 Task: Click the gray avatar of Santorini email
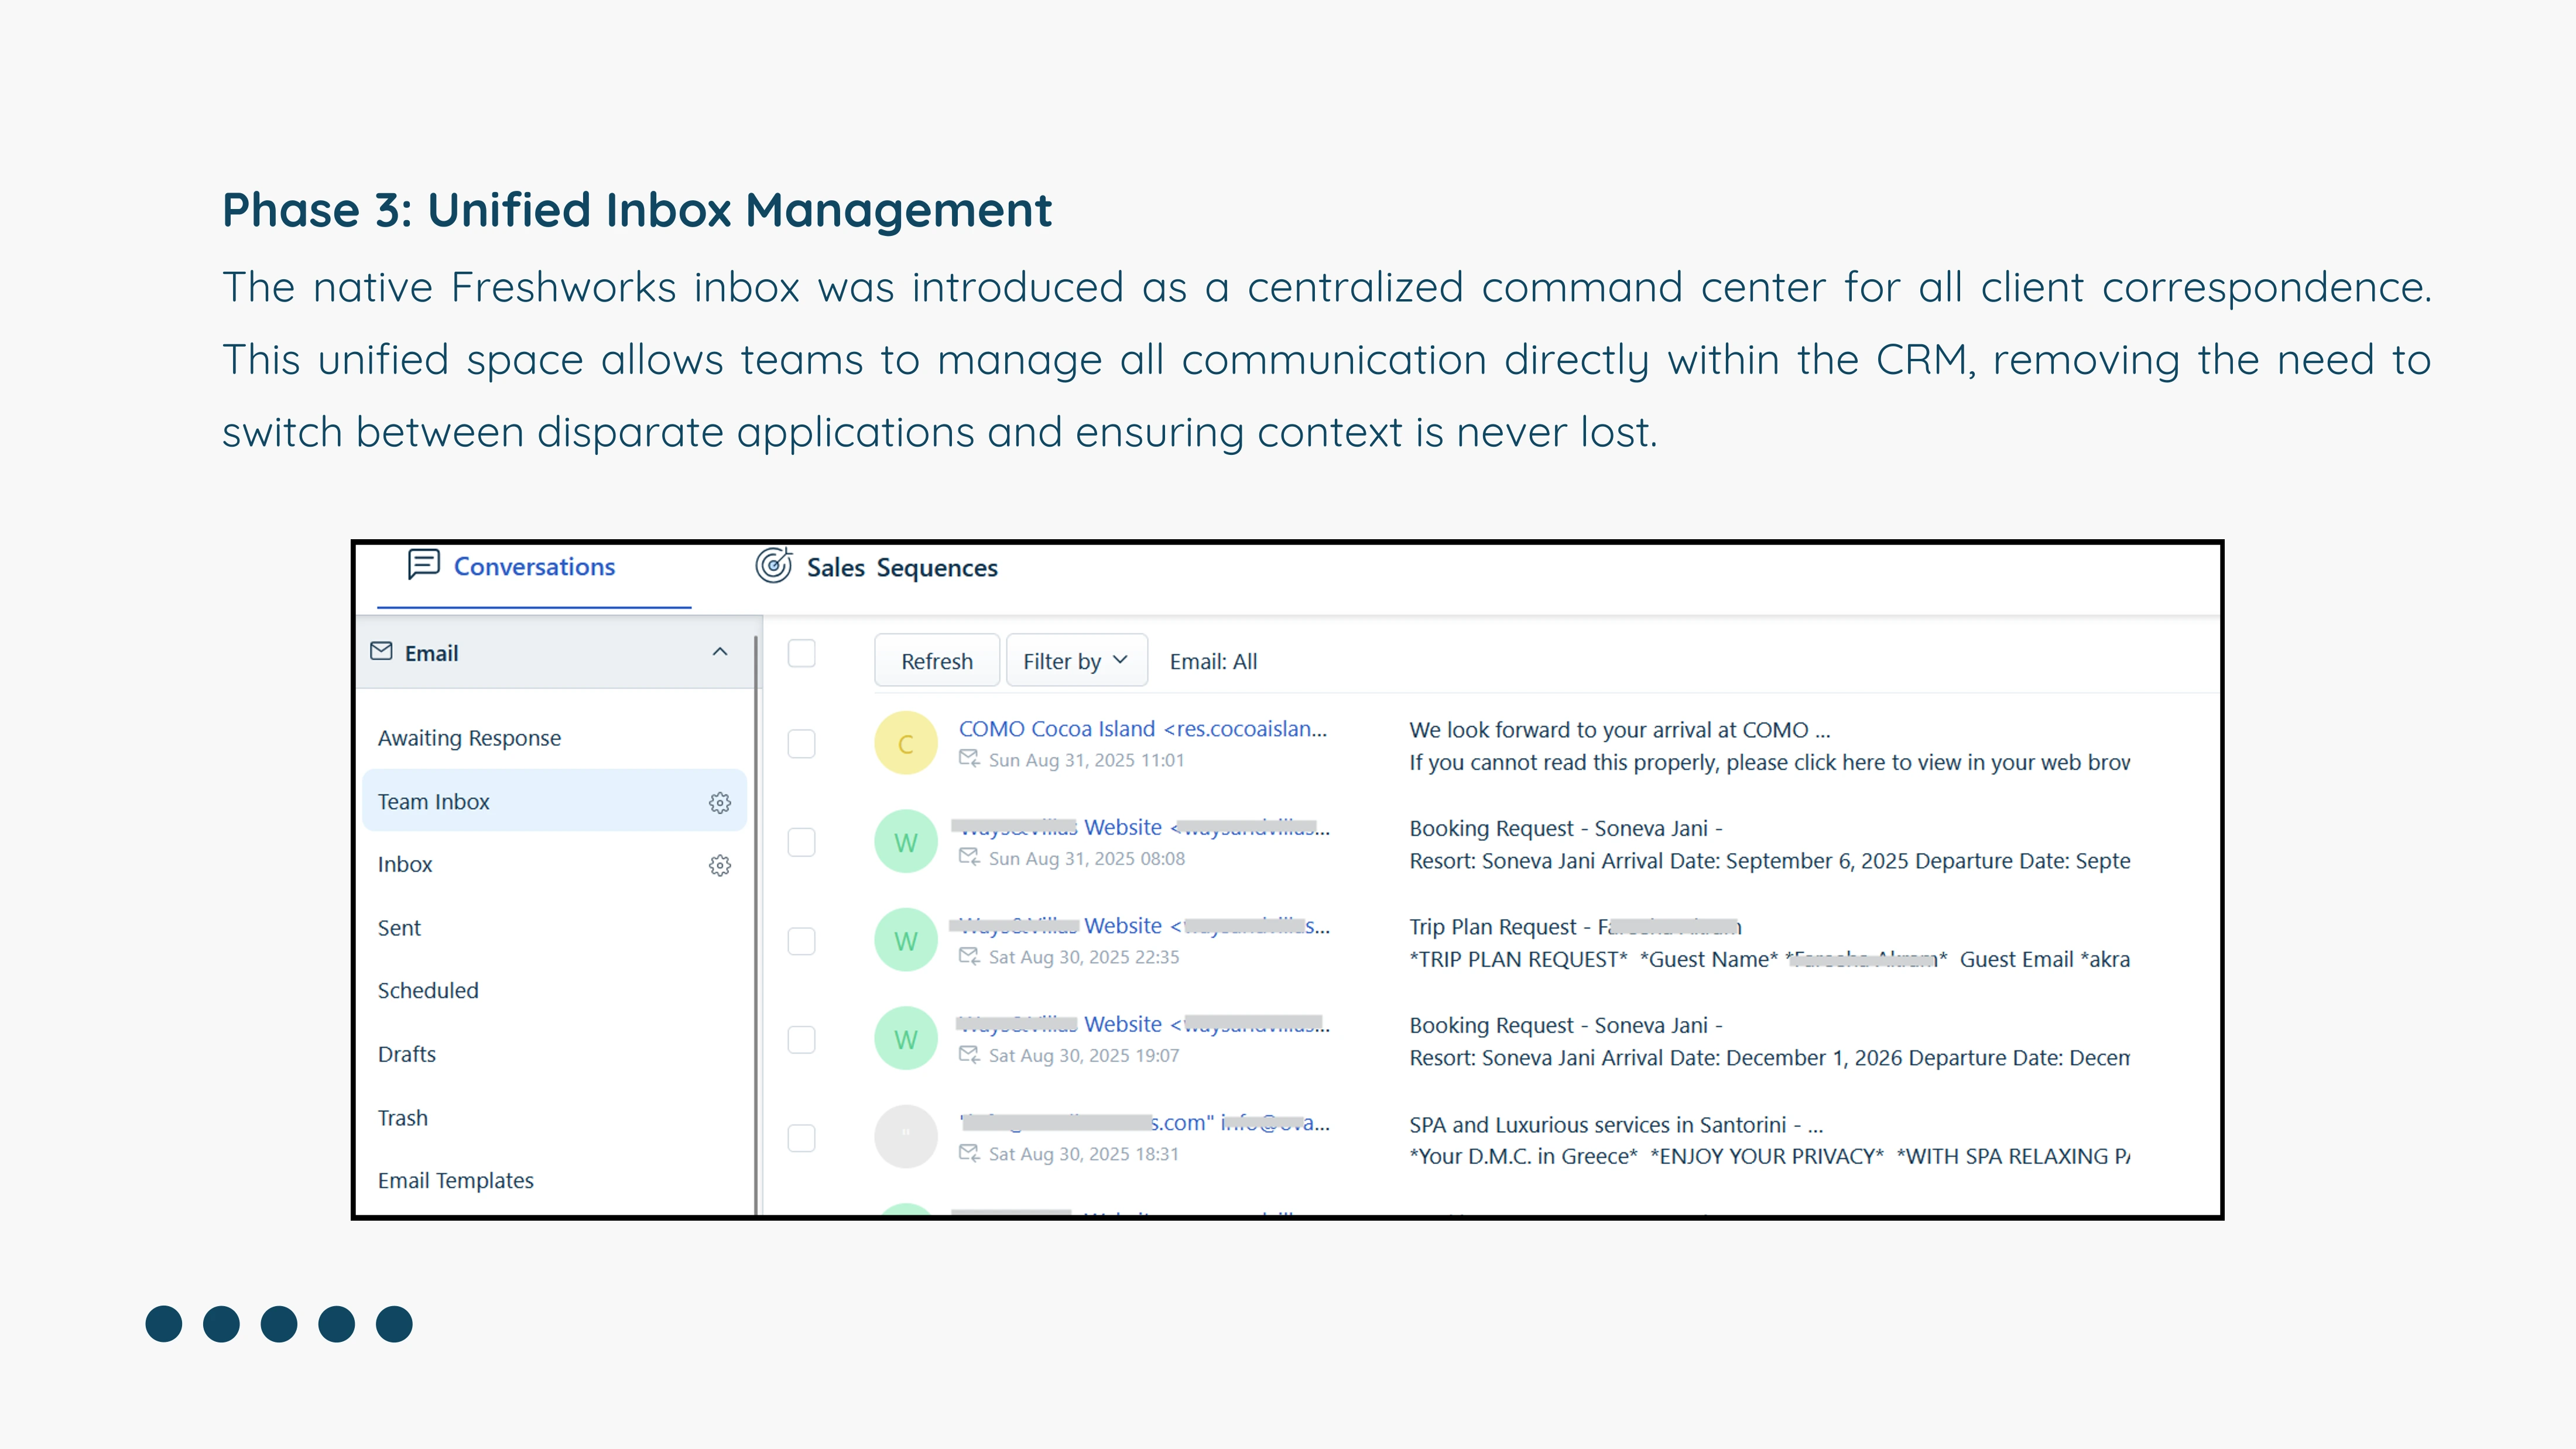[x=905, y=1137]
